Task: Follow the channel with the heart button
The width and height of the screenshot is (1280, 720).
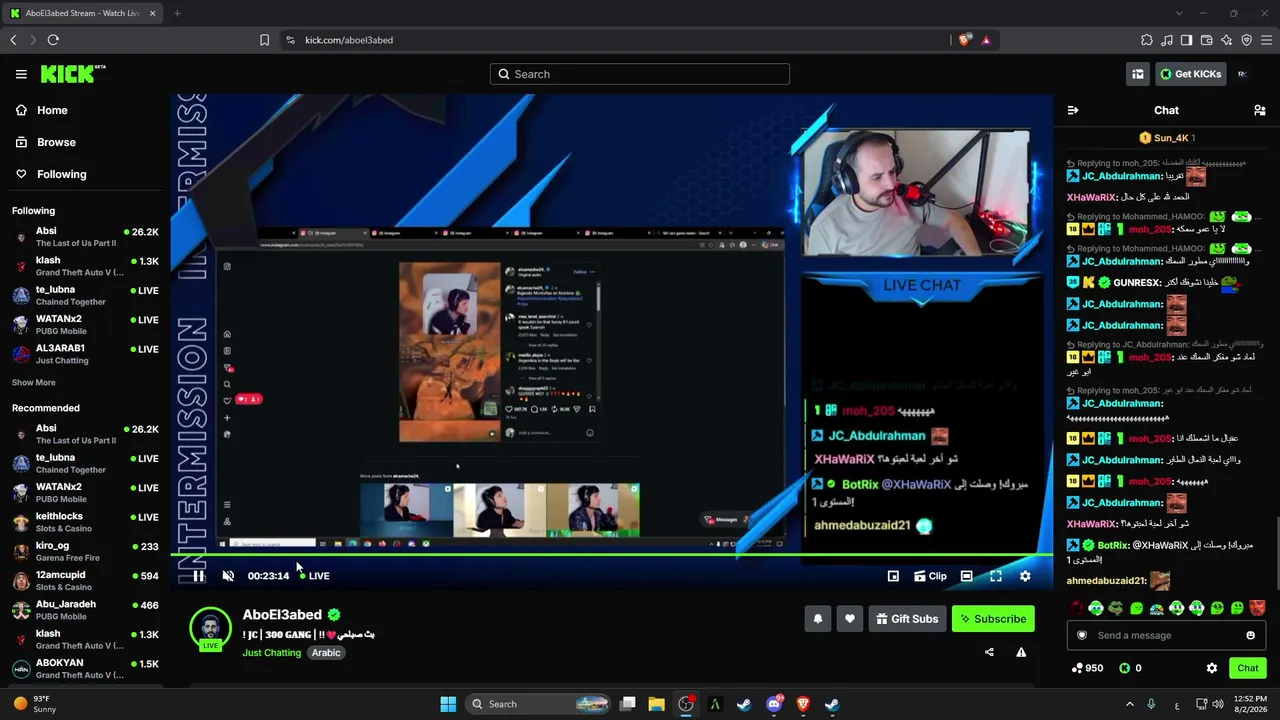Action: click(x=850, y=619)
